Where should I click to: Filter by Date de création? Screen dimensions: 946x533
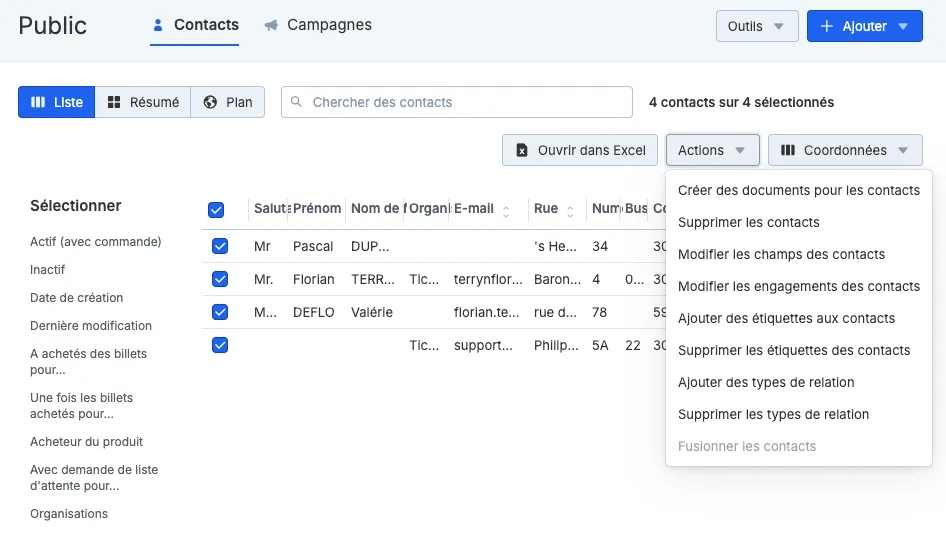77,298
